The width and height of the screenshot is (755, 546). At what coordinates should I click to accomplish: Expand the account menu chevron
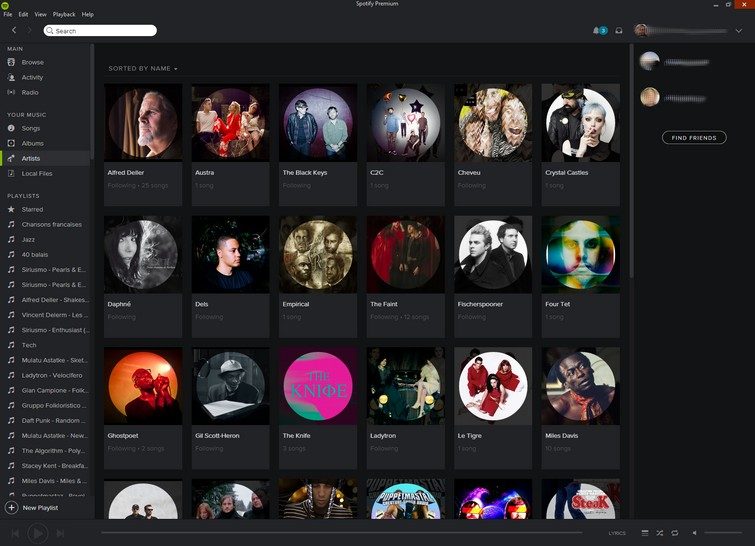pos(739,31)
